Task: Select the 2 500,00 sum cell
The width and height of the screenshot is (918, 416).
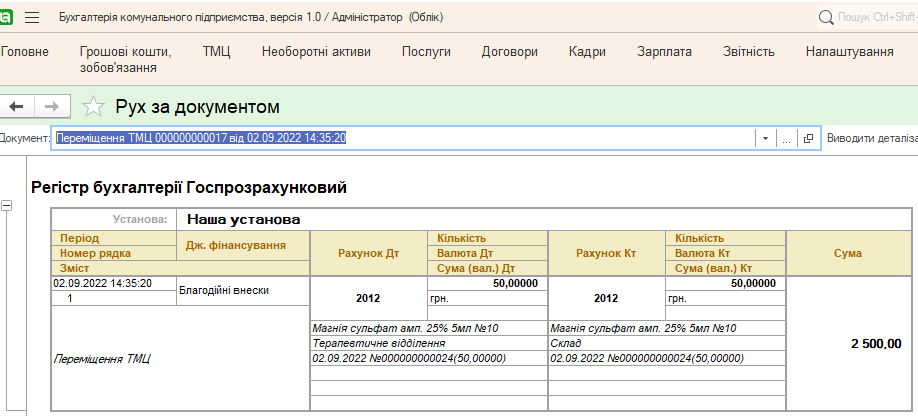Action: pyautogui.click(x=876, y=343)
